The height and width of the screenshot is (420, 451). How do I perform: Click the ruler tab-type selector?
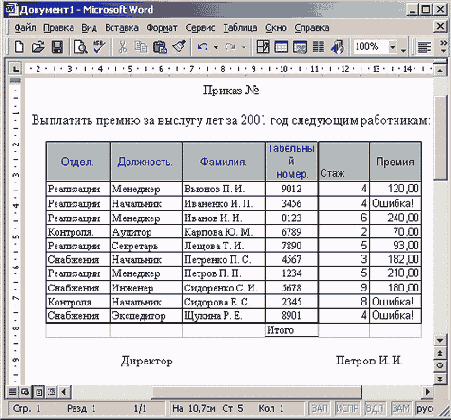[15, 69]
